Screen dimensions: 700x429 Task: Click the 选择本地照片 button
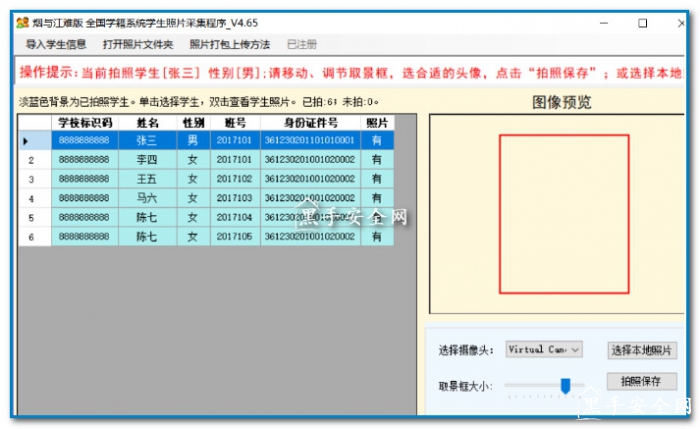pyautogui.click(x=641, y=351)
